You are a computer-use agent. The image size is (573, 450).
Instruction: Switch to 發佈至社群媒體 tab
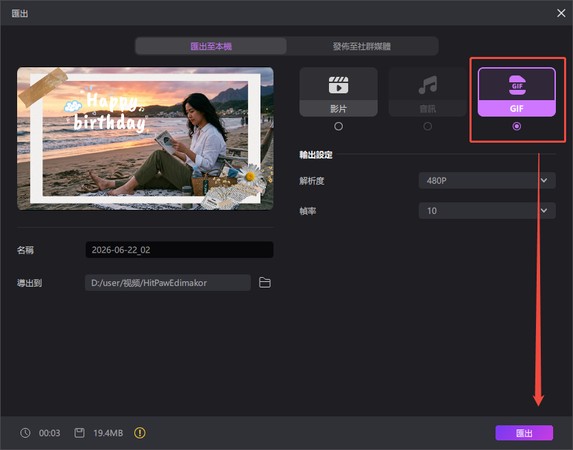tap(362, 46)
